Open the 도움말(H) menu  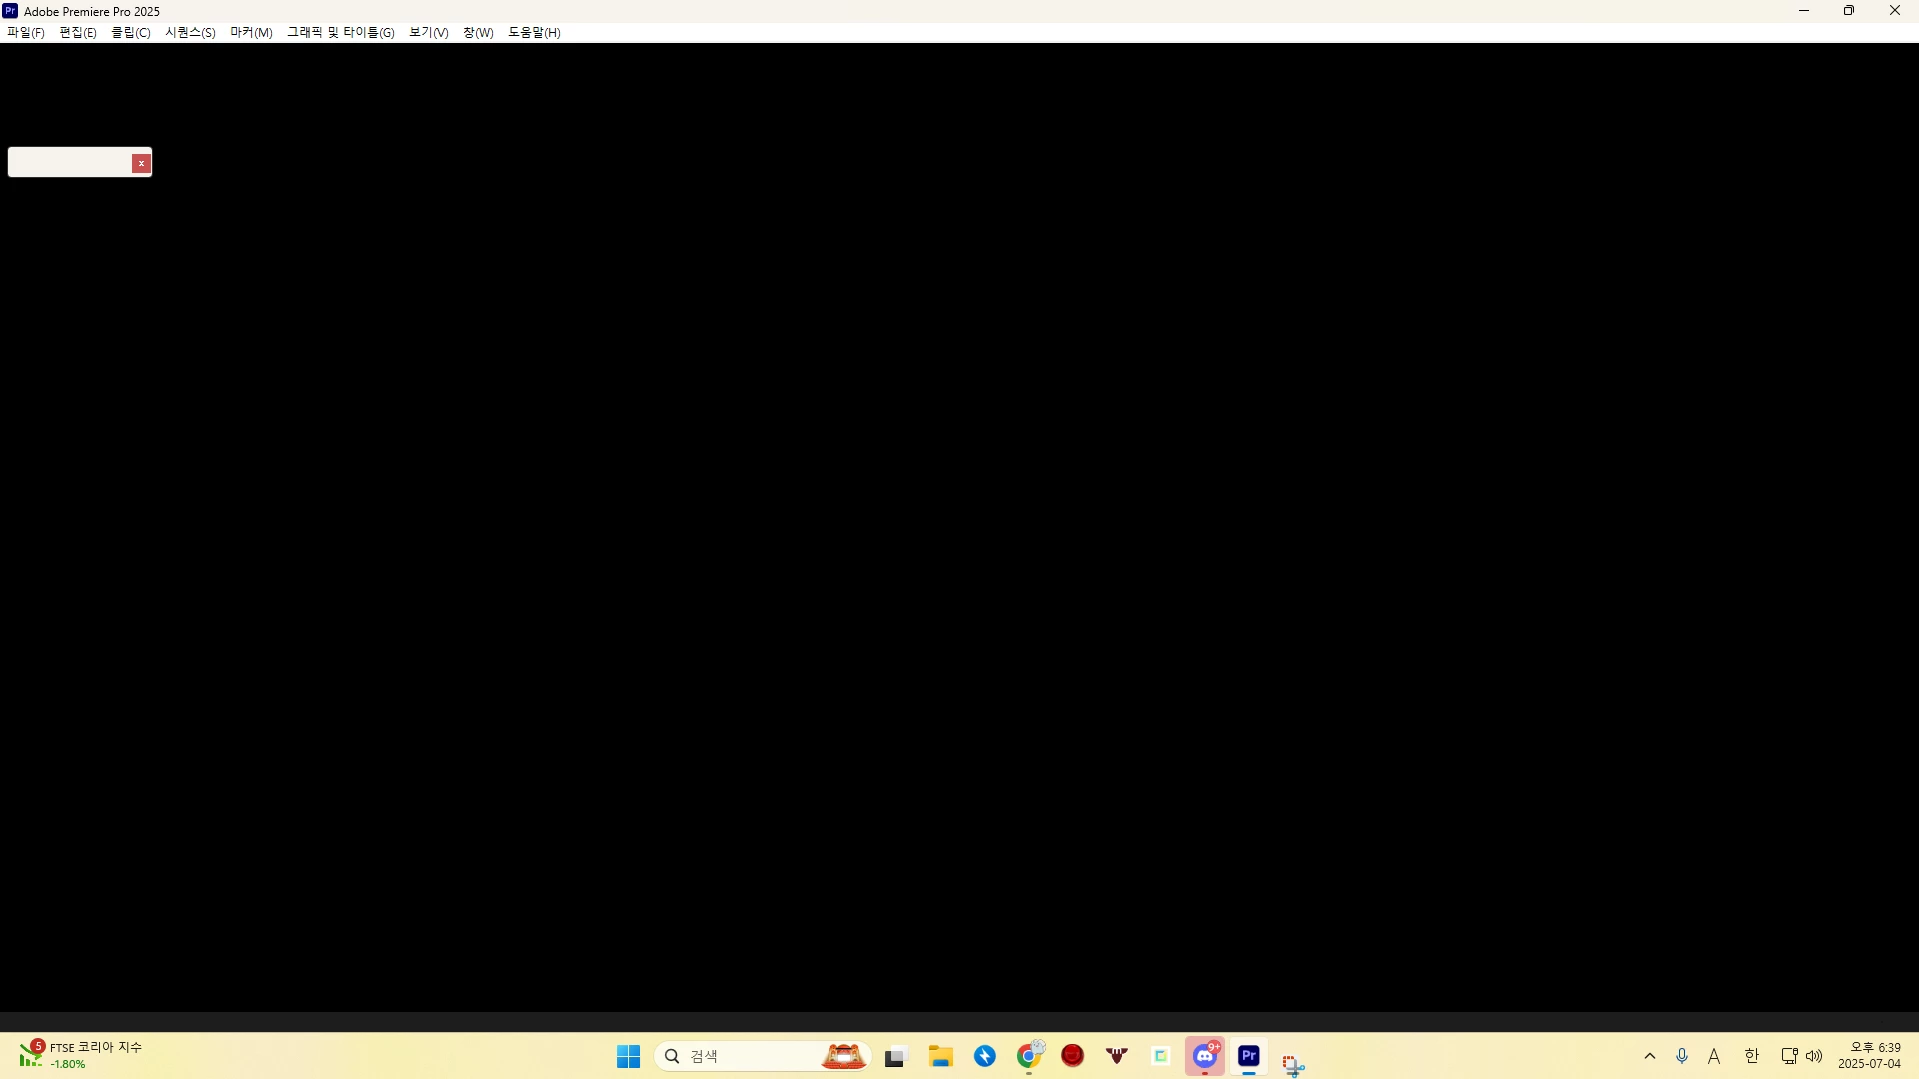[x=534, y=33]
